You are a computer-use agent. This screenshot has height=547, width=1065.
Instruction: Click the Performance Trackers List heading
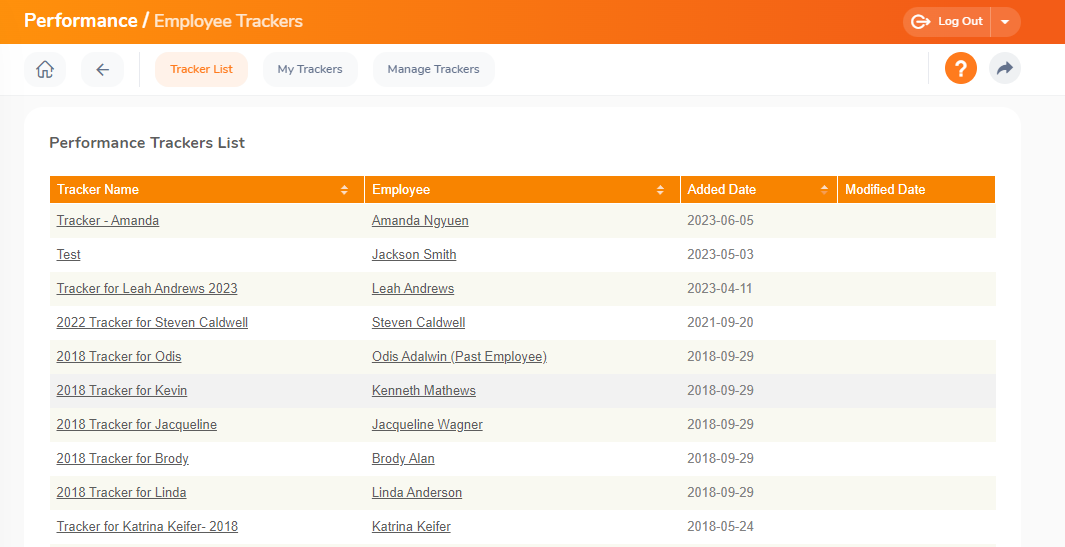coord(147,143)
